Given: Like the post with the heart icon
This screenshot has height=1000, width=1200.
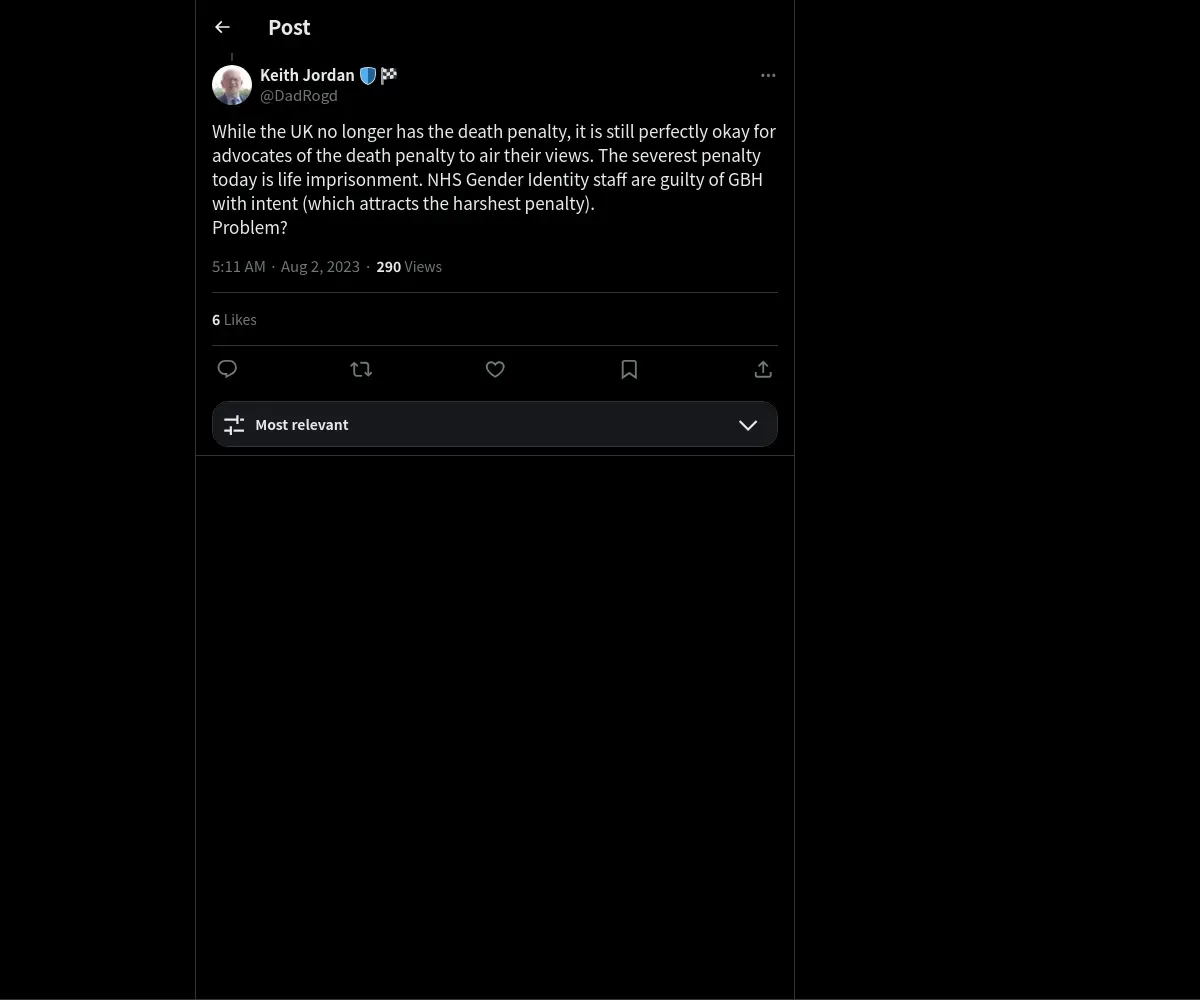Looking at the screenshot, I should pos(495,369).
